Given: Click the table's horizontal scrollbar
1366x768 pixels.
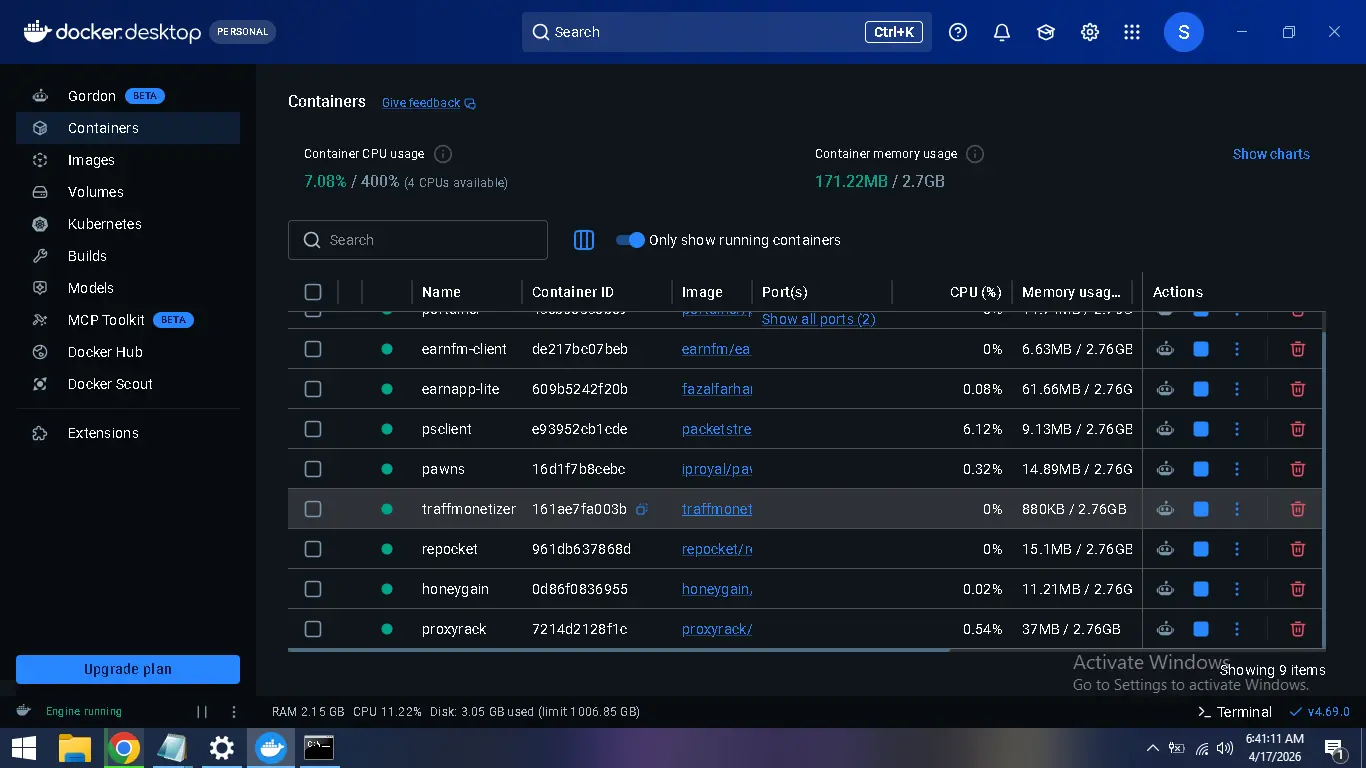Looking at the screenshot, I should (618, 650).
